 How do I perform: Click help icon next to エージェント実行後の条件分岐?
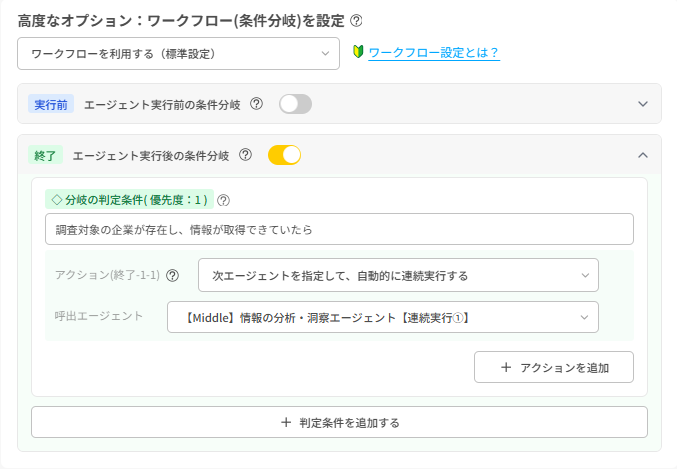point(245,155)
